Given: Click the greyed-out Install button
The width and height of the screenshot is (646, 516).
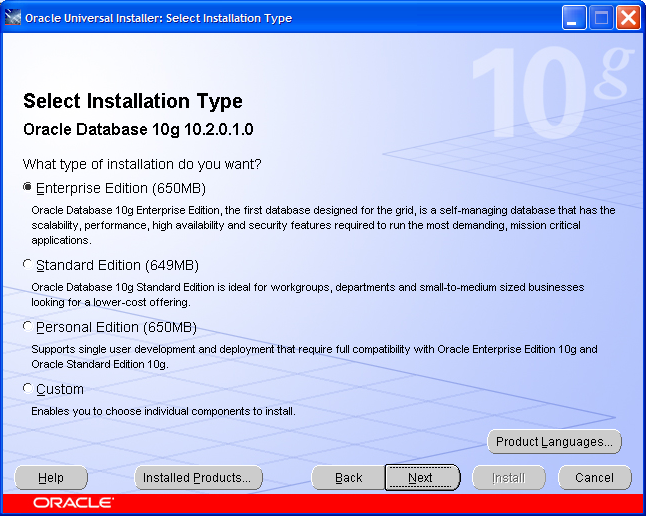Looking at the screenshot, I should pyautogui.click(x=509, y=478).
